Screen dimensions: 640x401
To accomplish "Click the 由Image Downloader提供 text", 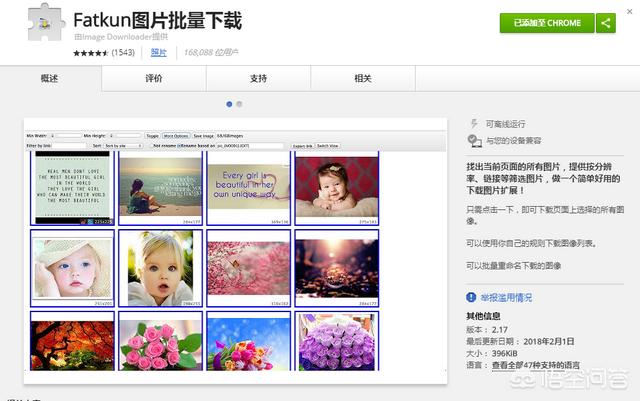I will [121, 37].
